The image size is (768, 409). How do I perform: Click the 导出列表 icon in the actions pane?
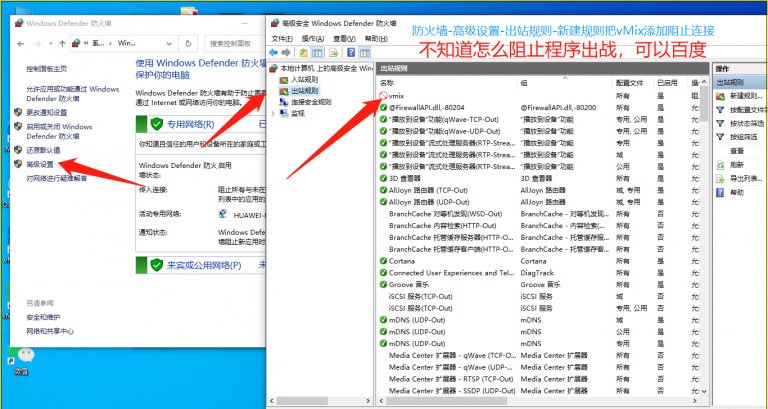point(720,178)
